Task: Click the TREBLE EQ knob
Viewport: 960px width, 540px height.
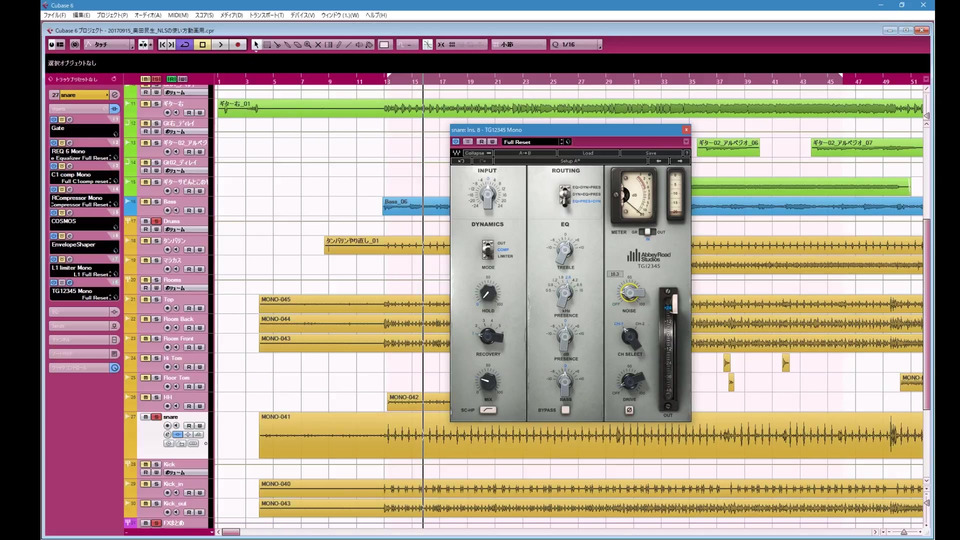Action: point(564,250)
